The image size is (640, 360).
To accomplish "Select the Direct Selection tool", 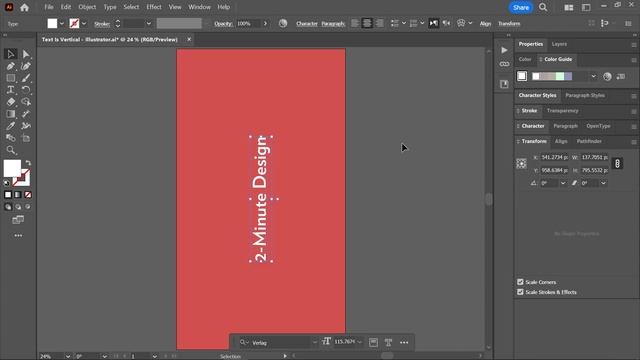I will pyautogui.click(x=26, y=54).
